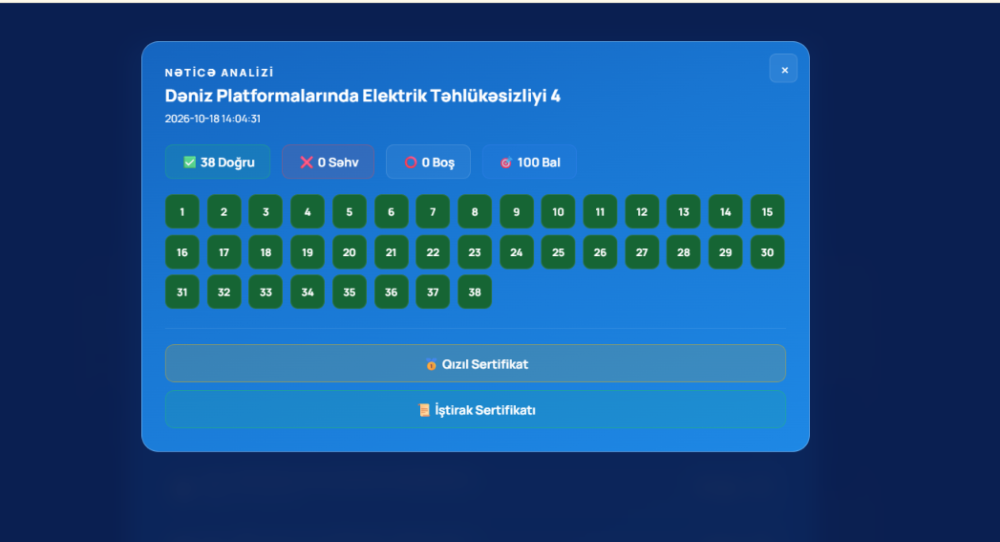The image size is (1000, 542).
Task: View question 27 answer
Action: (642, 253)
